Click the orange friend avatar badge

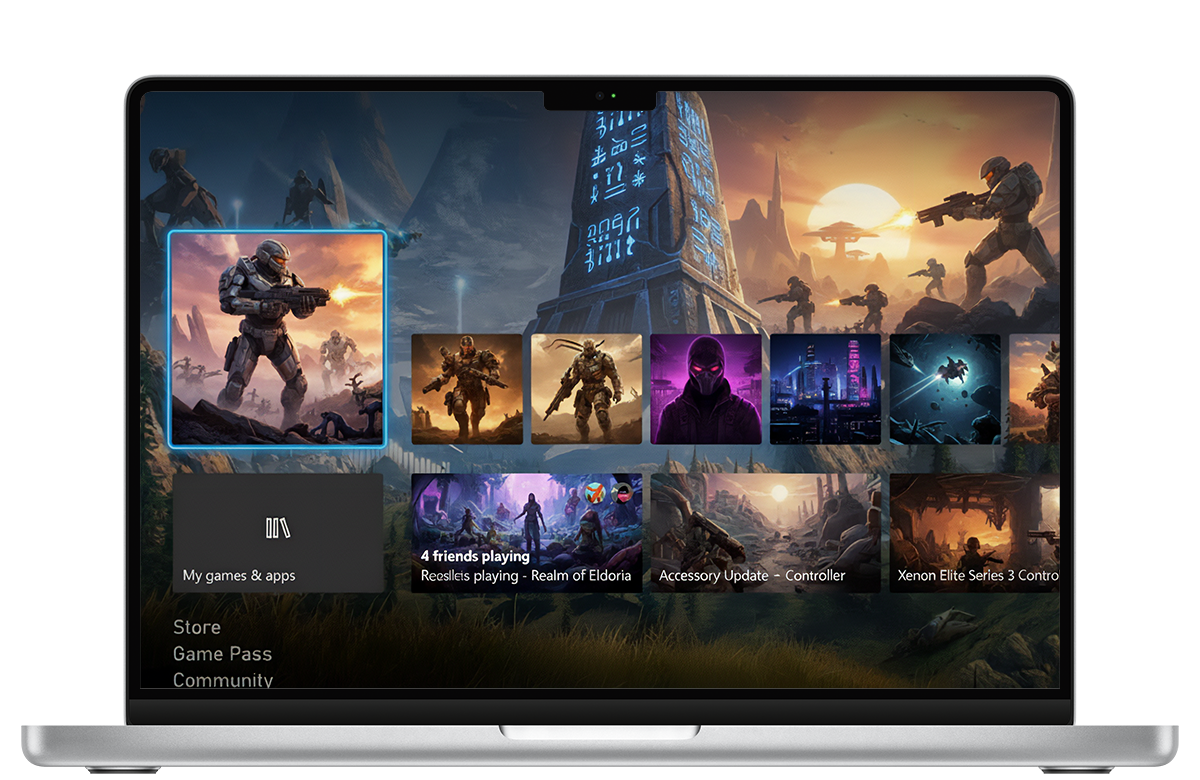coord(594,493)
